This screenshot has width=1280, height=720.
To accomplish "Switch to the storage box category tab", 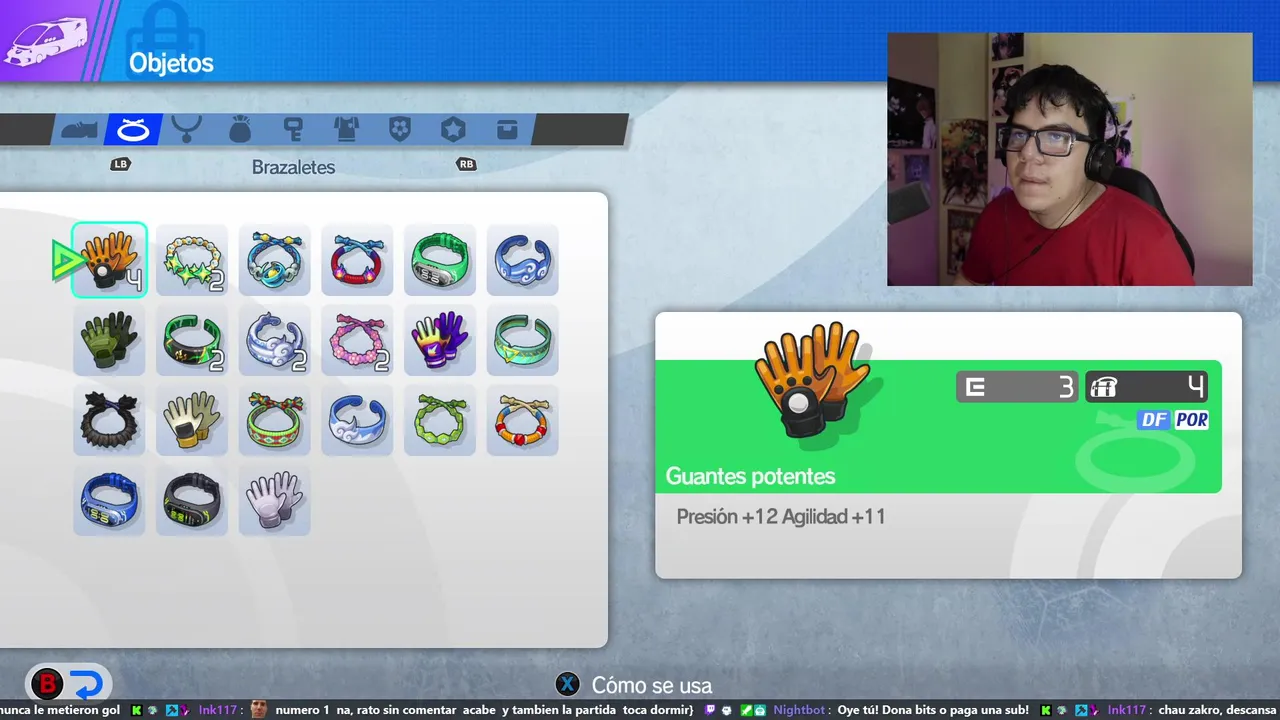I will click(x=507, y=129).
